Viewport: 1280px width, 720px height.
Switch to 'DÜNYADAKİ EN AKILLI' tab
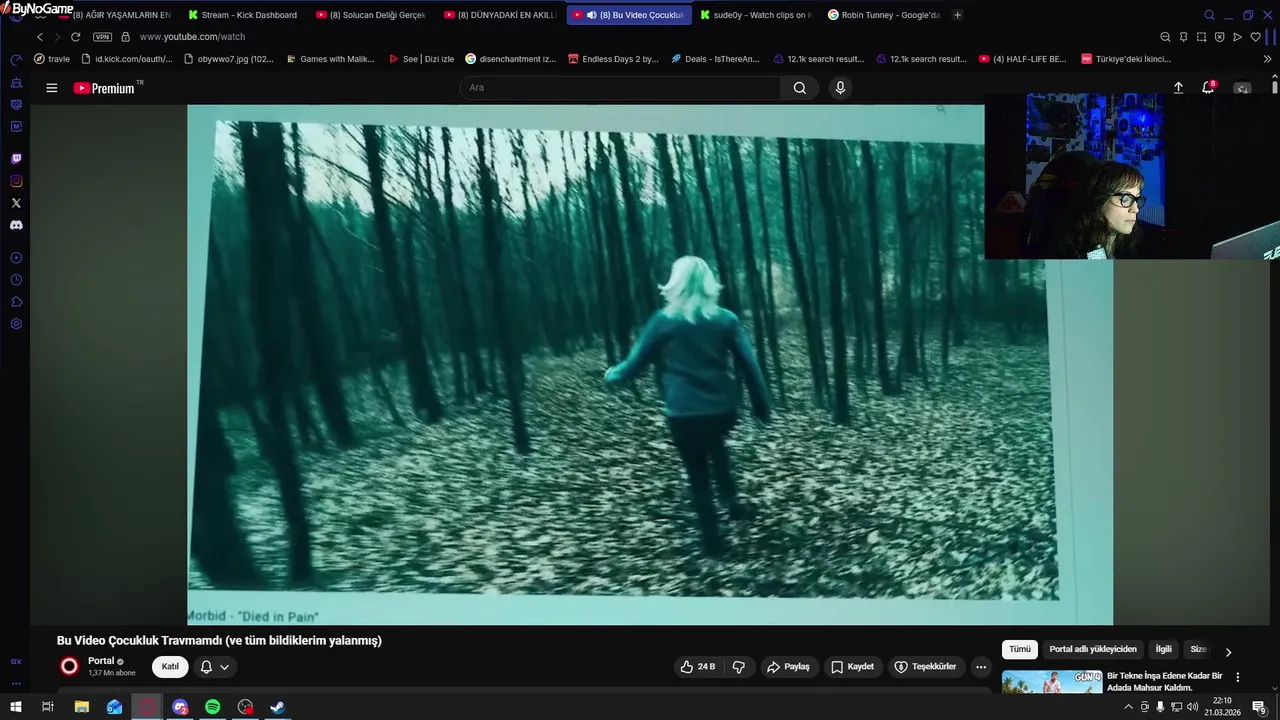(x=499, y=15)
